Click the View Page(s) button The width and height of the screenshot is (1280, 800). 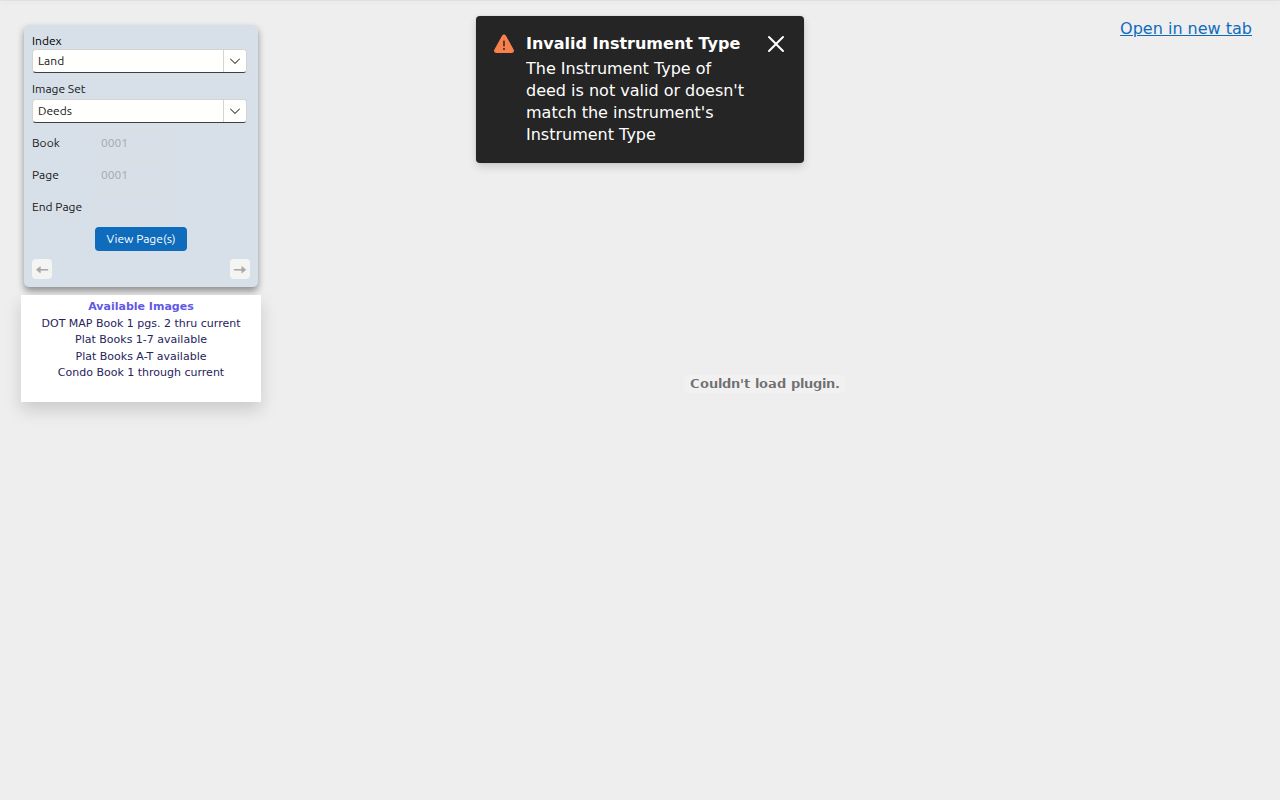pyautogui.click(x=141, y=239)
